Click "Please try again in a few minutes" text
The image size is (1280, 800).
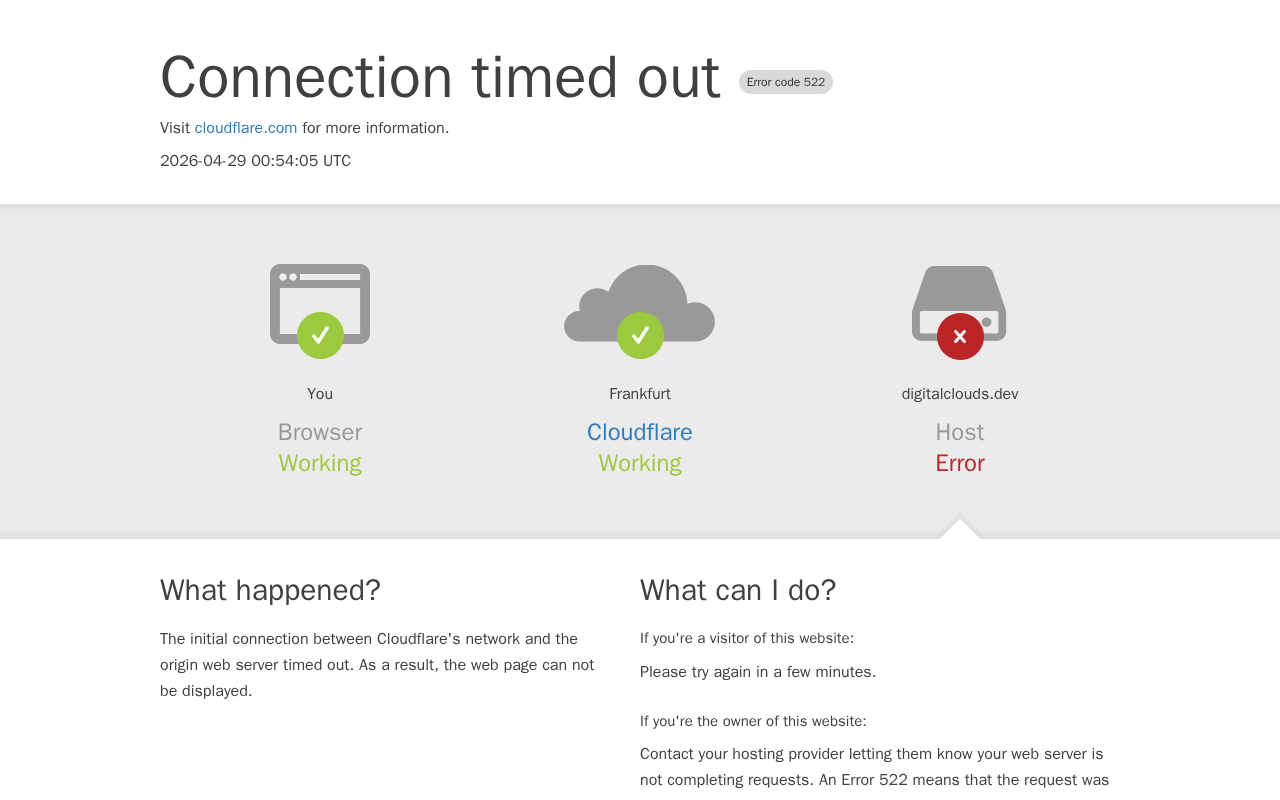pos(758,672)
